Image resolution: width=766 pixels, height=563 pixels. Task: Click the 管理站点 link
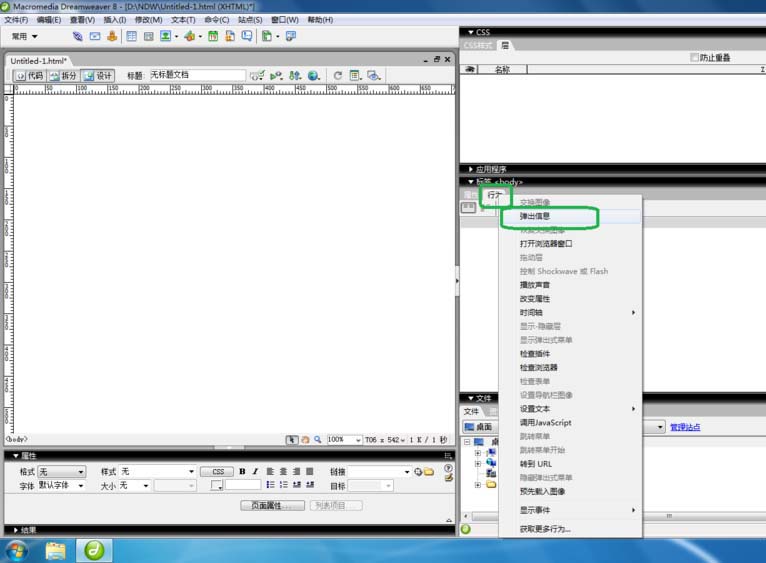coord(685,427)
